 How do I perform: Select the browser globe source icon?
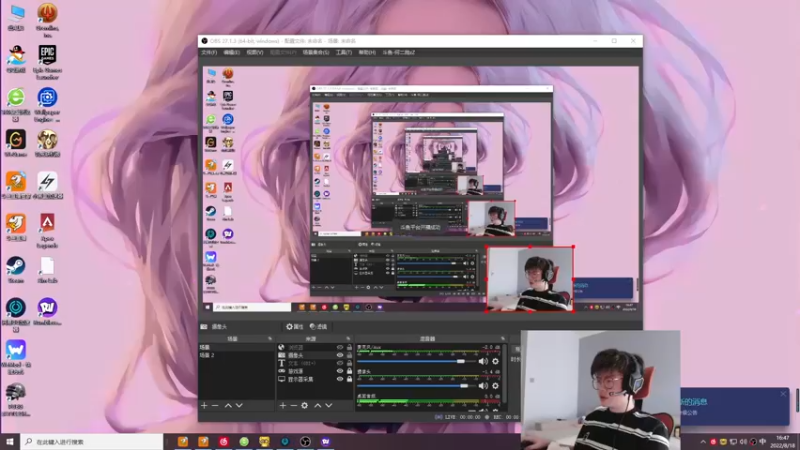[x=281, y=347]
